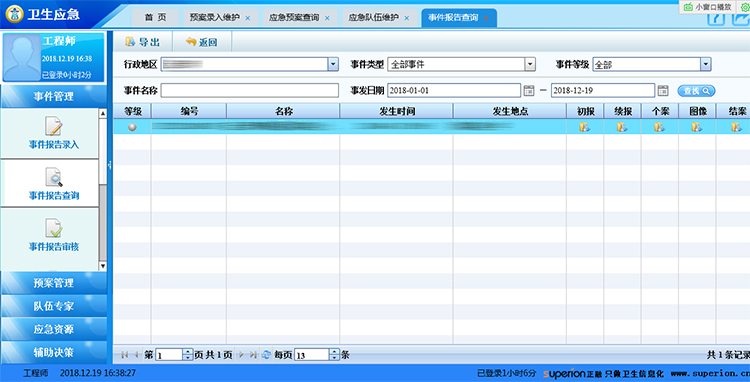The width and height of the screenshot is (750, 382).
Task: Expand the 辅助决策 sidebar section
Action: tap(54, 352)
